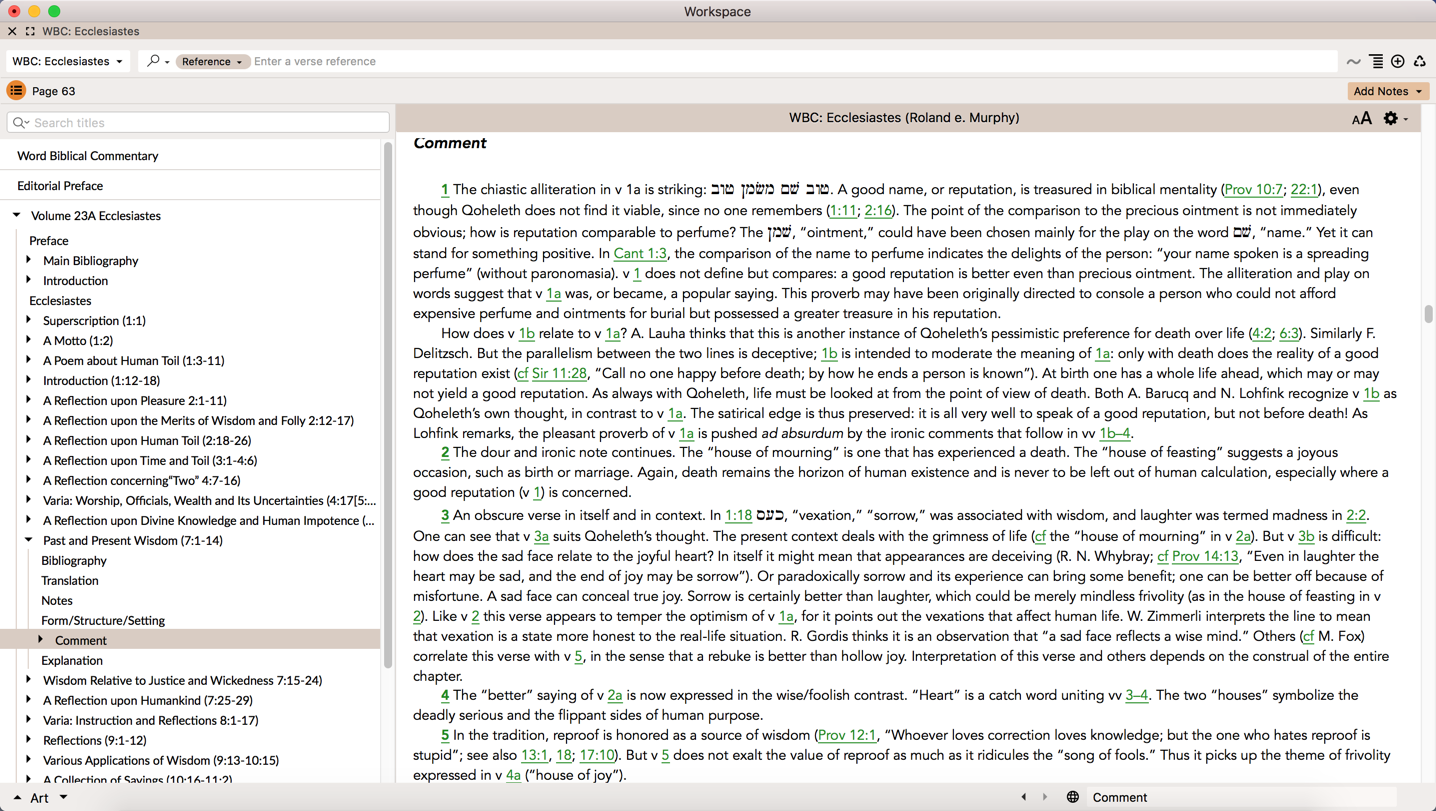Follow the Cant 1:3 link
This screenshot has height=811, width=1436.
(640, 253)
